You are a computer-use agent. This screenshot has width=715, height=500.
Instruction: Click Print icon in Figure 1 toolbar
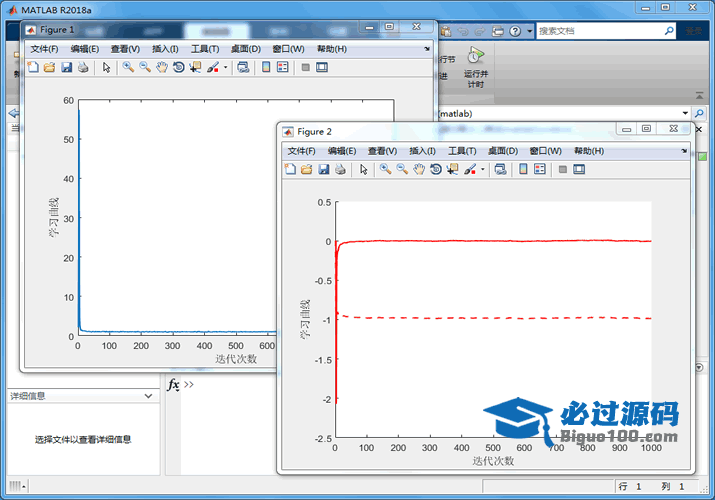83,67
